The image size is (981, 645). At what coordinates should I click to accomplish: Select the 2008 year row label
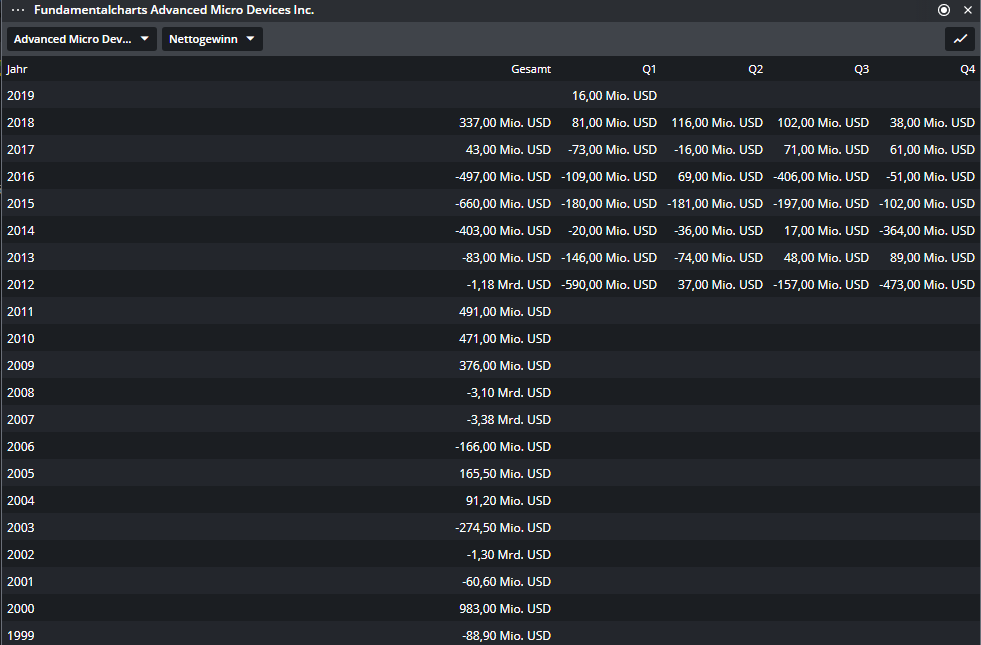(21, 392)
